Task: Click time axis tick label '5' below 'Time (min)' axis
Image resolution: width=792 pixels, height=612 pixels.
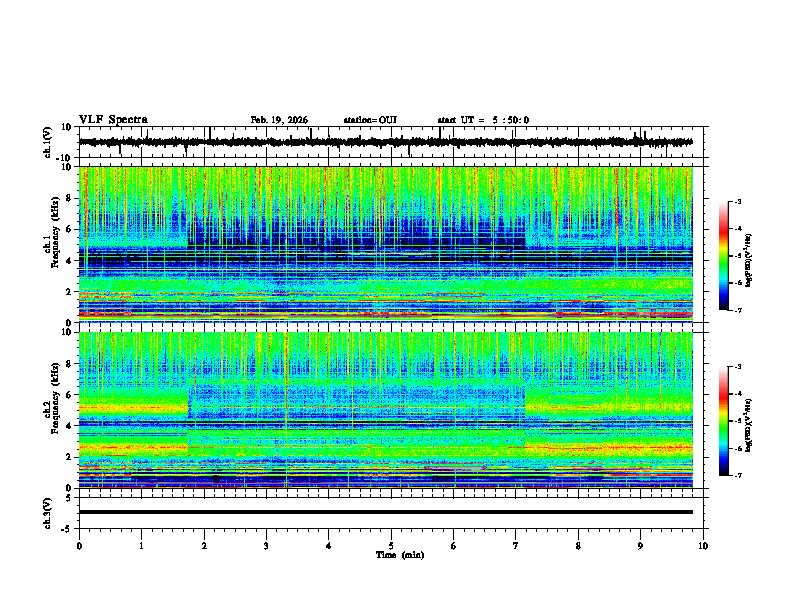Action: coord(391,546)
